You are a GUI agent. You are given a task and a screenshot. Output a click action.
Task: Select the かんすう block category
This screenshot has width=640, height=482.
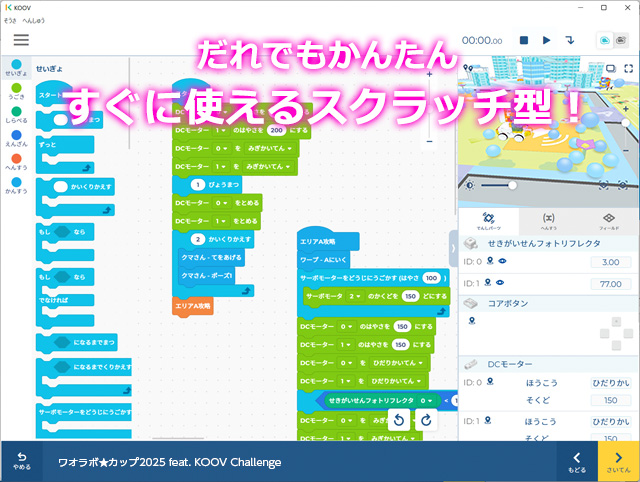pos(16,185)
